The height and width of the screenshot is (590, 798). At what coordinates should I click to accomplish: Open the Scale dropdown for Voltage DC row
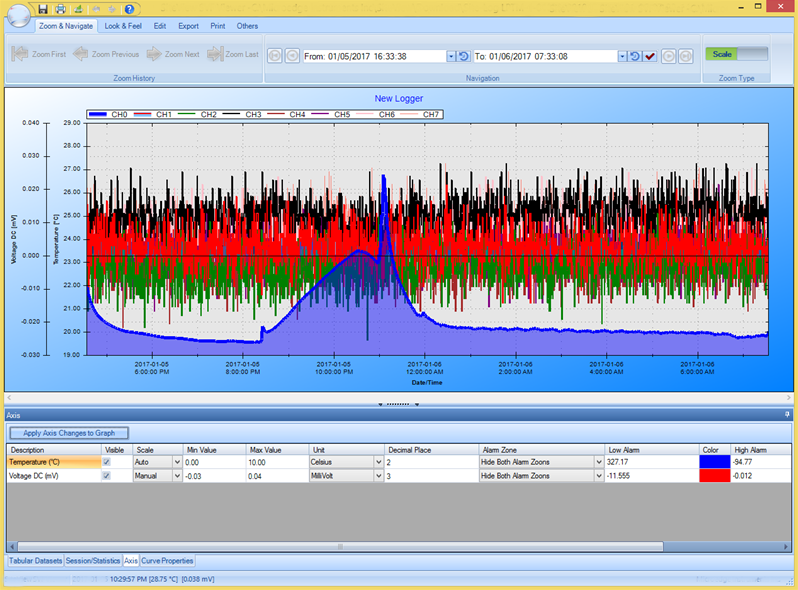pyautogui.click(x=178, y=476)
